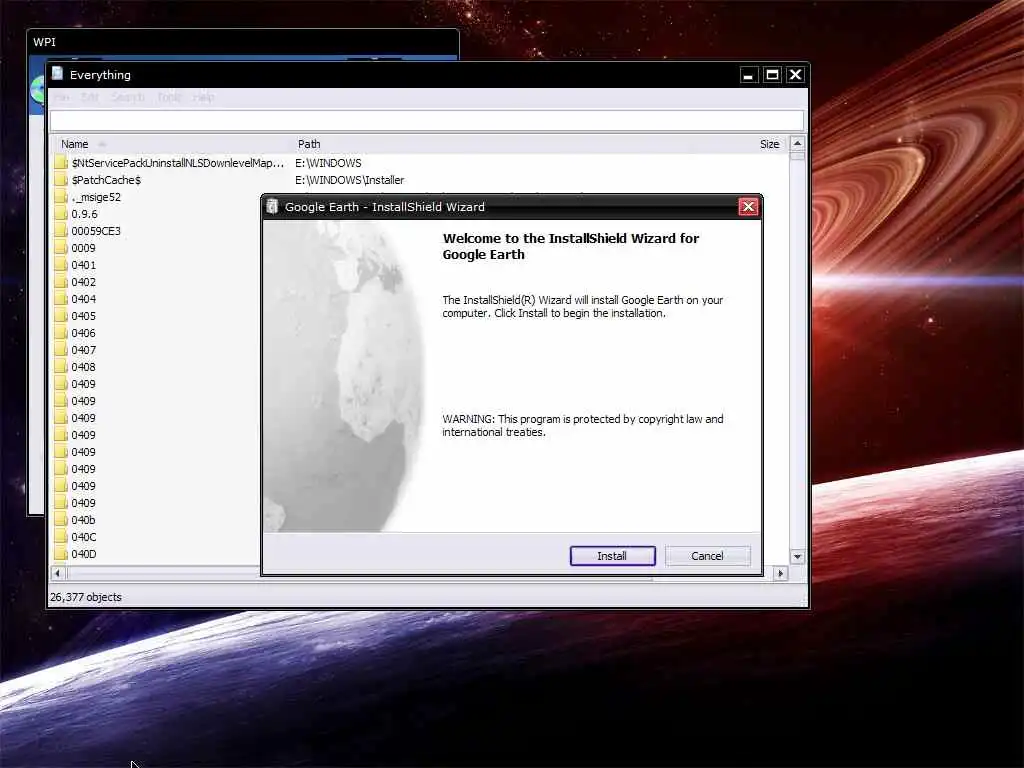Click the folder icon for 0402
Viewport: 1024px width, 768px height.
[61, 281]
